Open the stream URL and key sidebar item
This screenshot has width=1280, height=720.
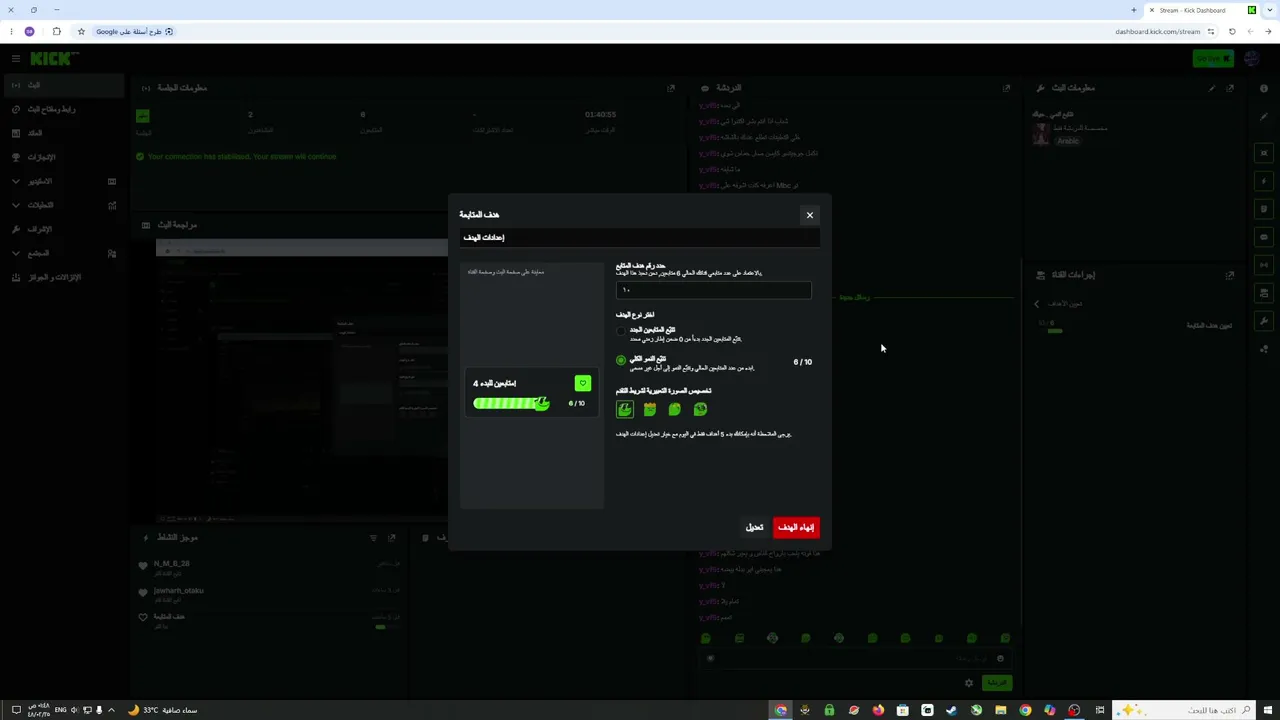click(64, 109)
